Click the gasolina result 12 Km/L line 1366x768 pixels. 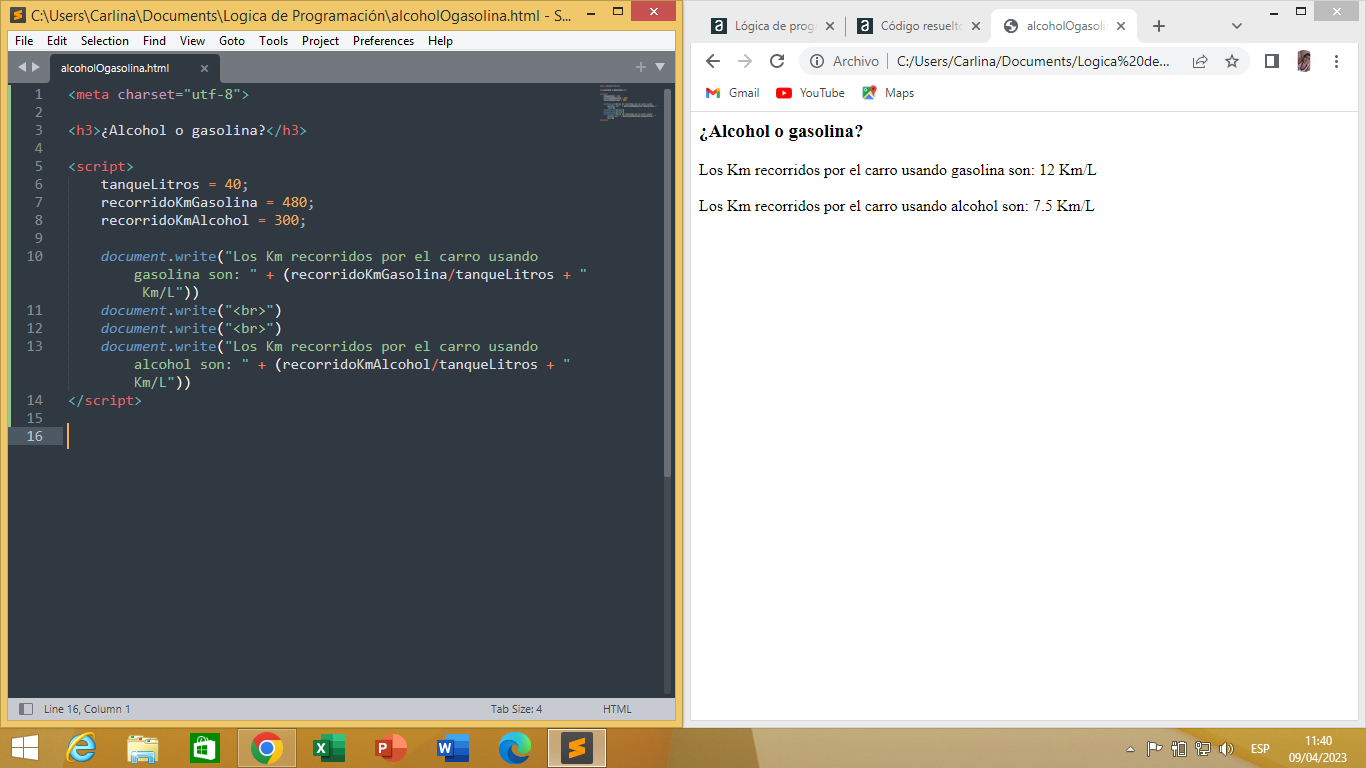pos(898,170)
